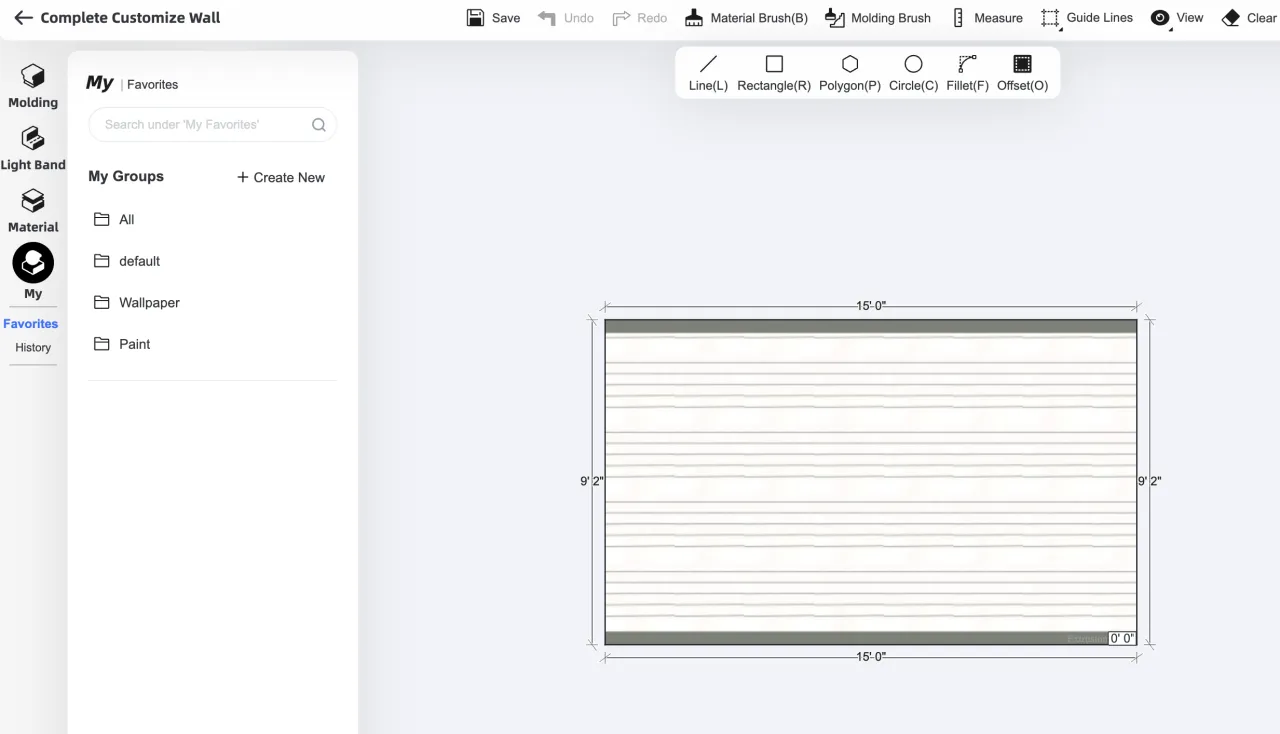1280x734 pixels.
Task: Click the Material Brush tool
Action: (x=746, y=18)
